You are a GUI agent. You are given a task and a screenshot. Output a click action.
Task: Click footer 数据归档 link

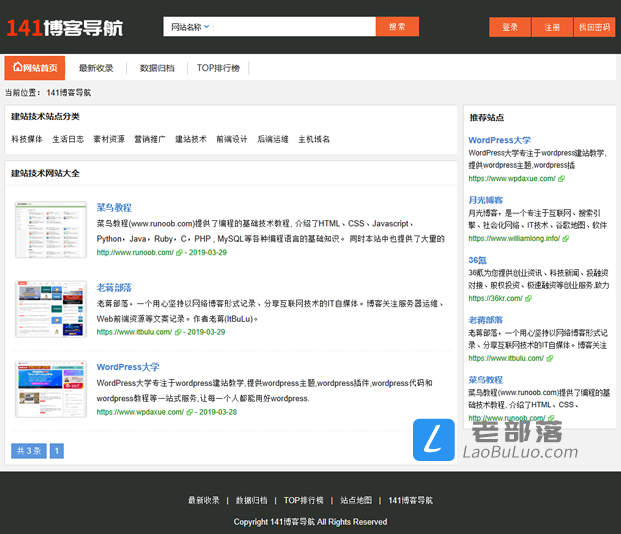251,500
